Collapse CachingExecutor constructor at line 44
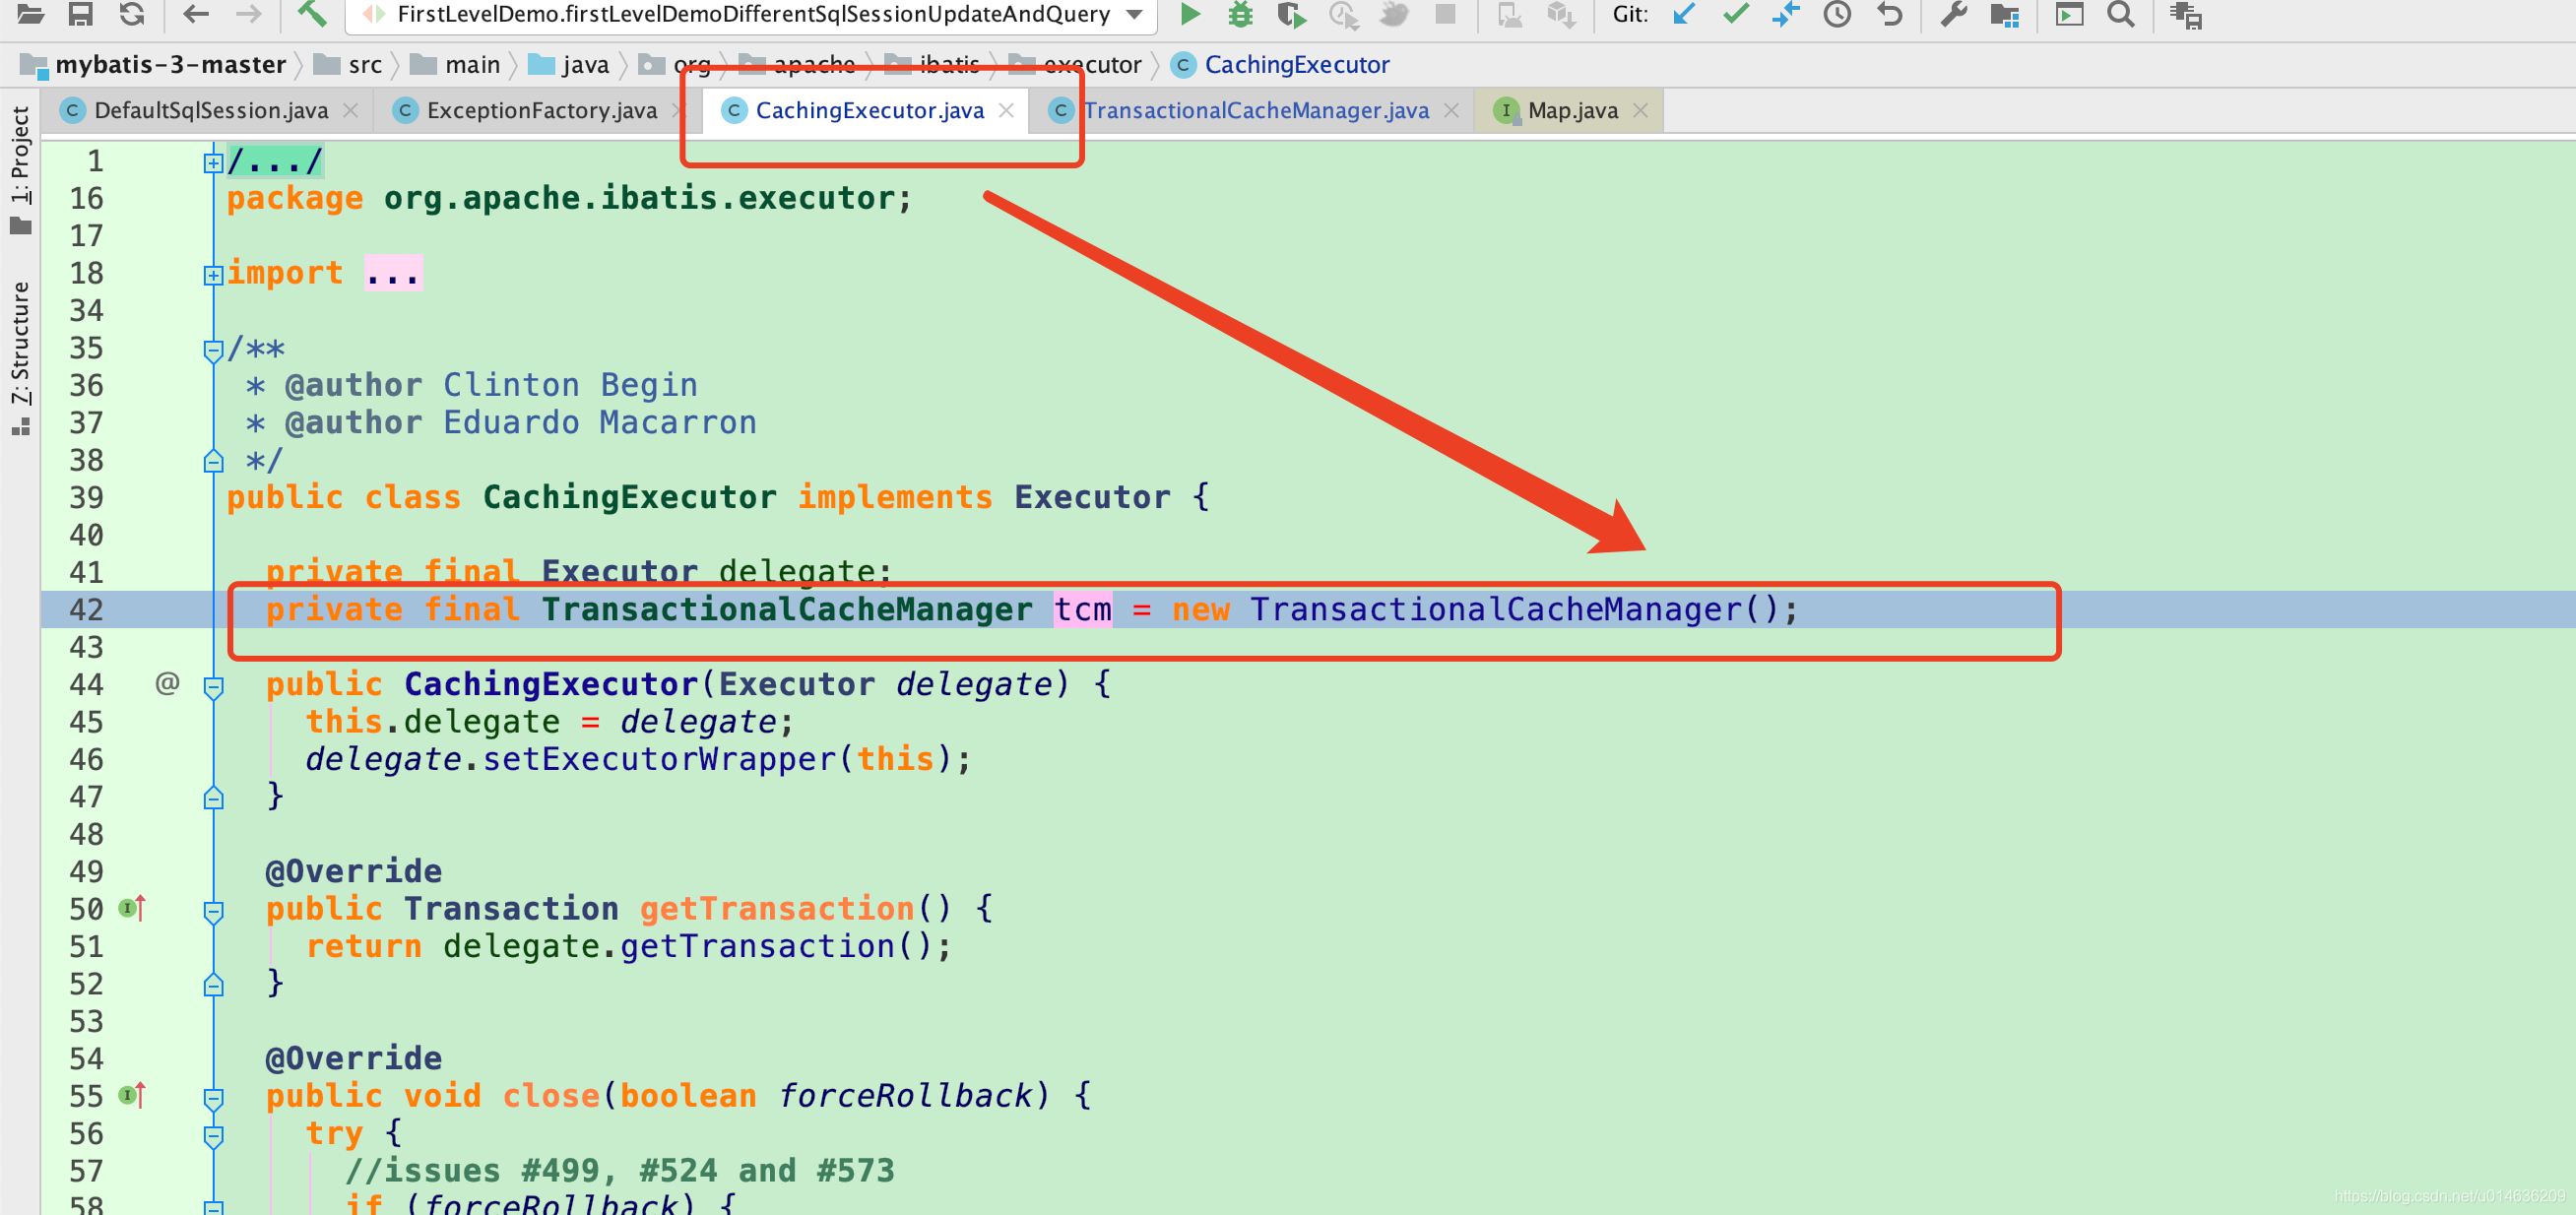 tap(213, 686)
